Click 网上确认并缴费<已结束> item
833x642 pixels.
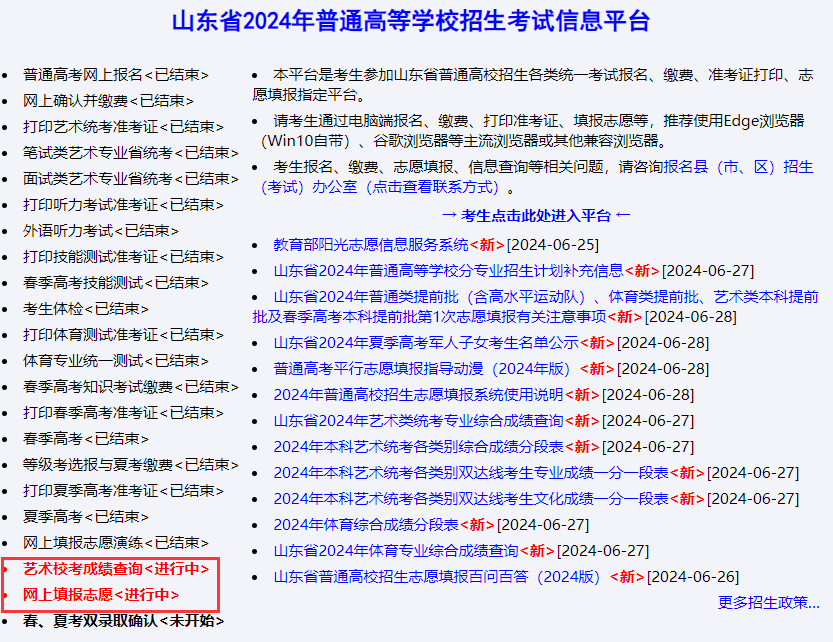108,101
